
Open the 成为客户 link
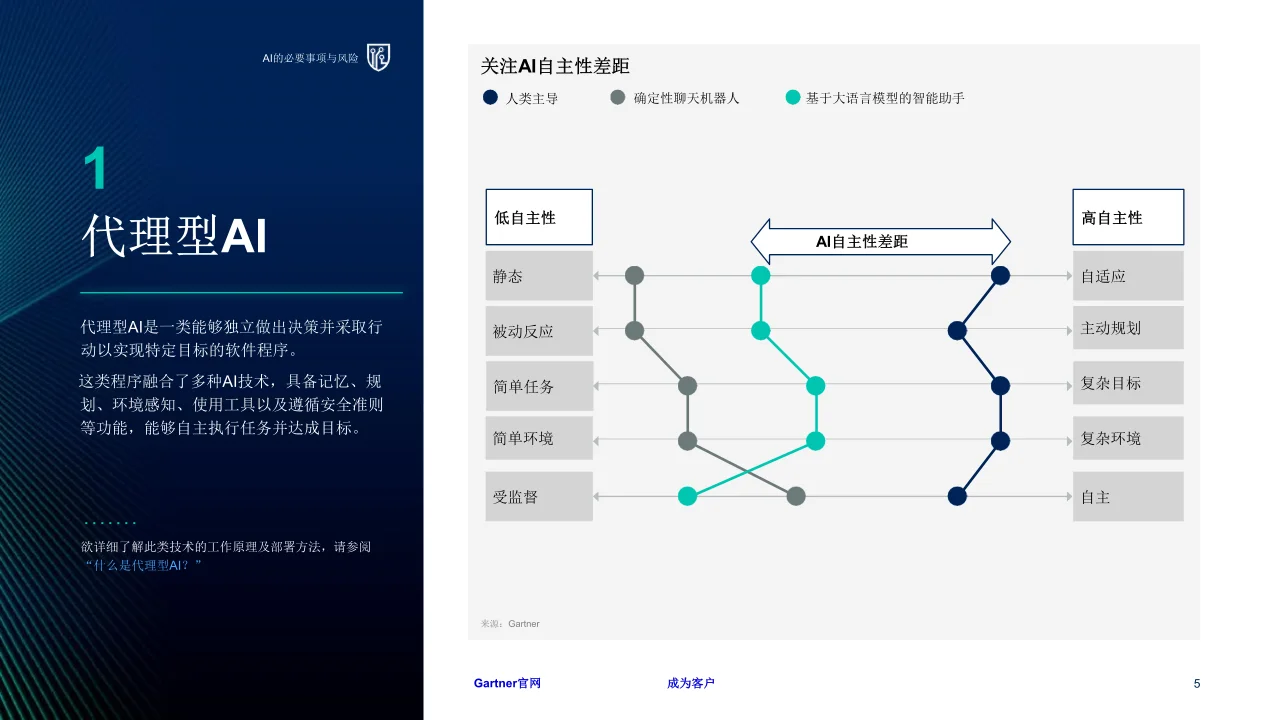[x=691, y=683]
